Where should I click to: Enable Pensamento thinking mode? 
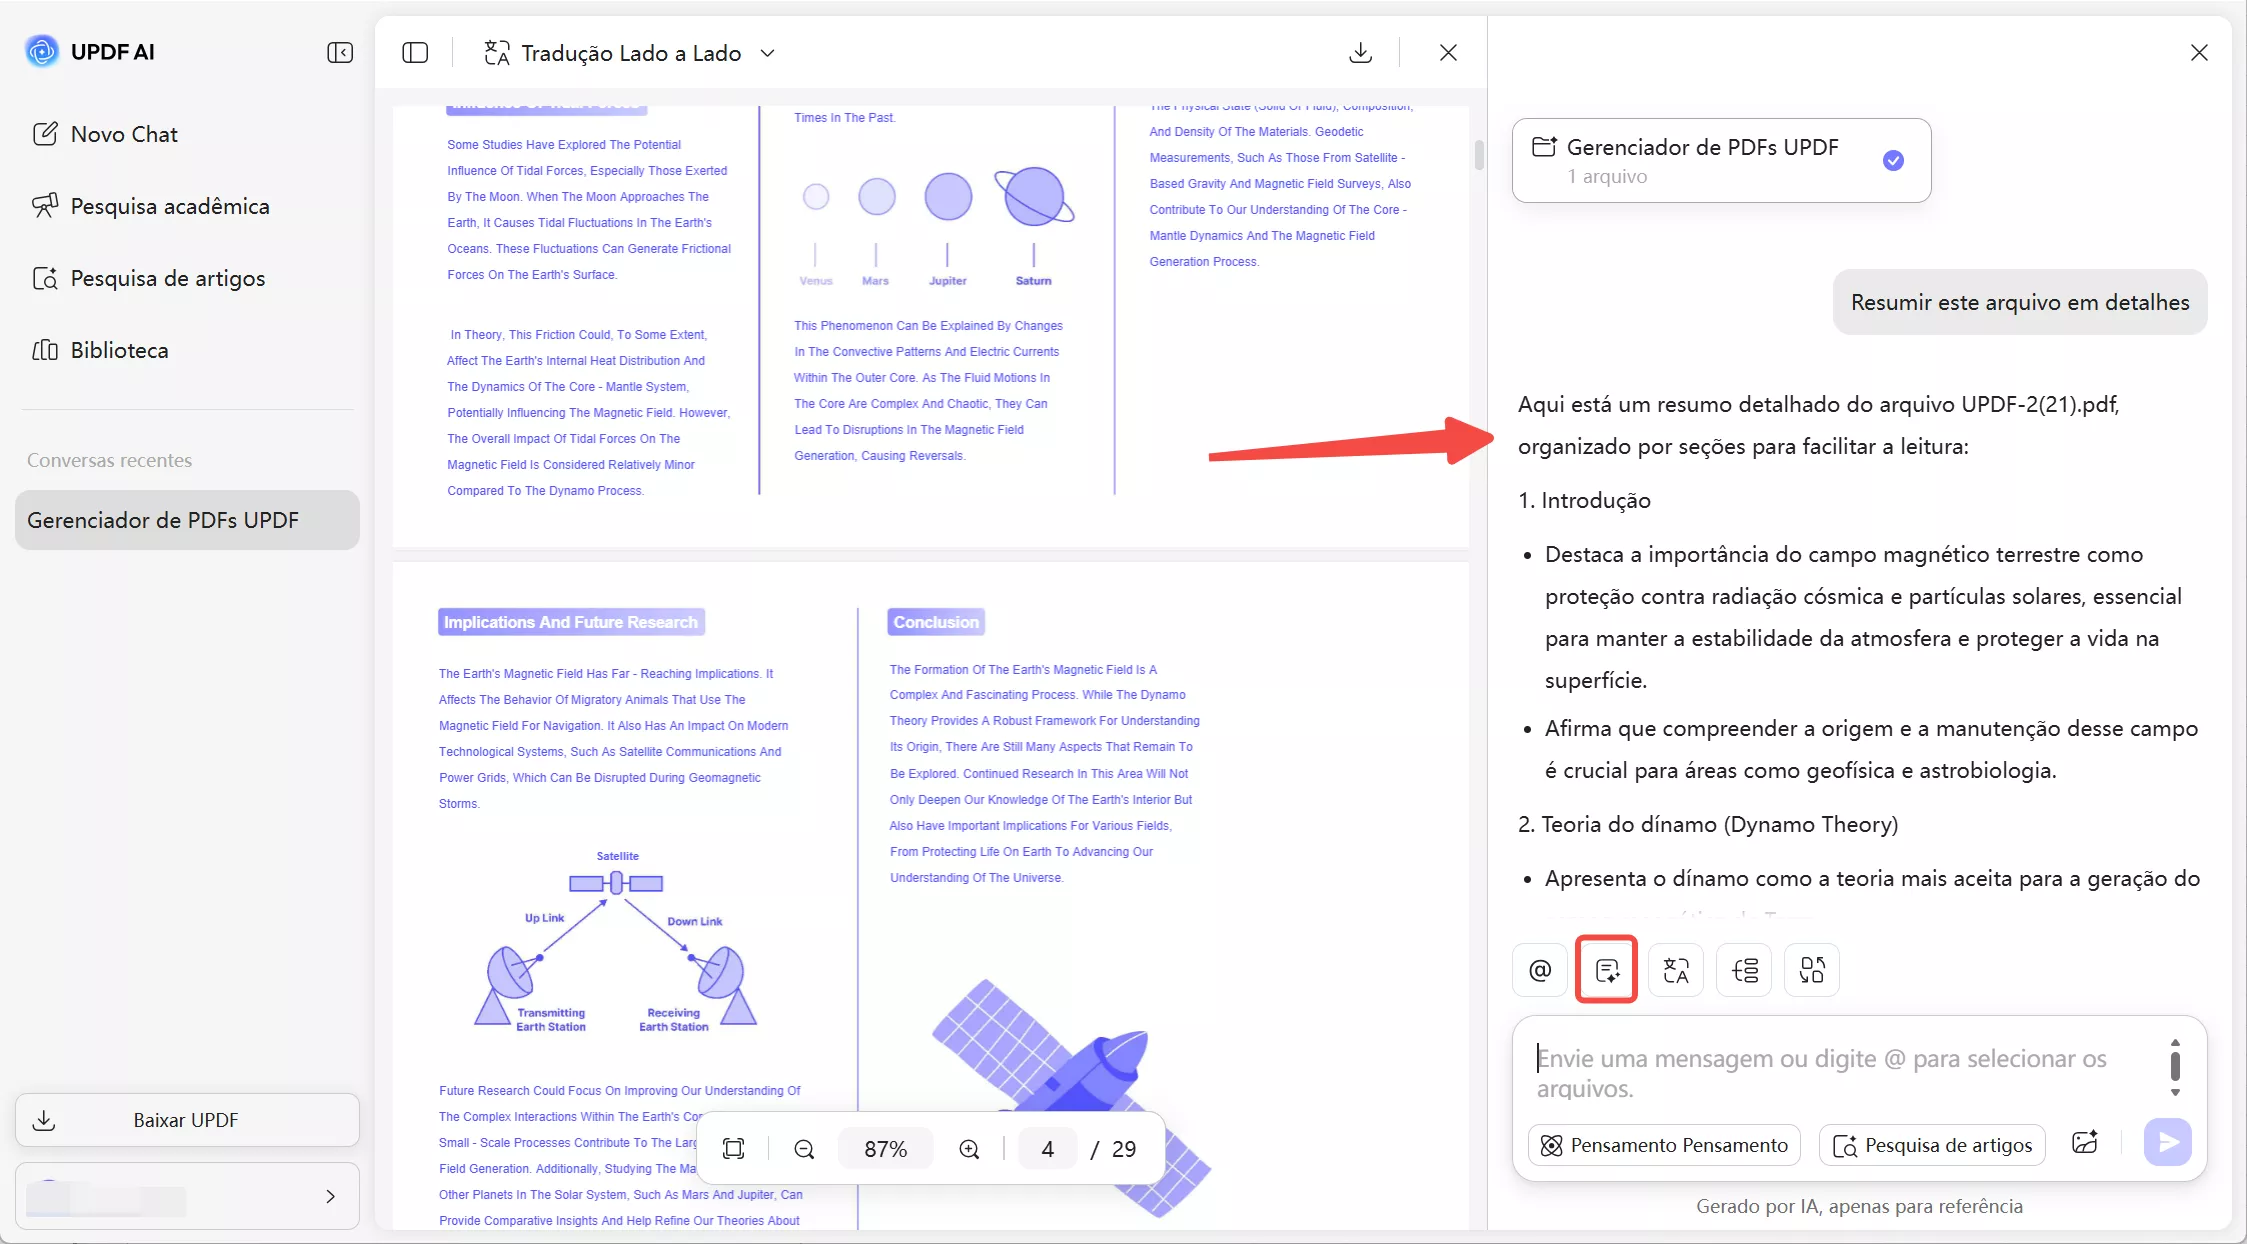[1663, 1144]
